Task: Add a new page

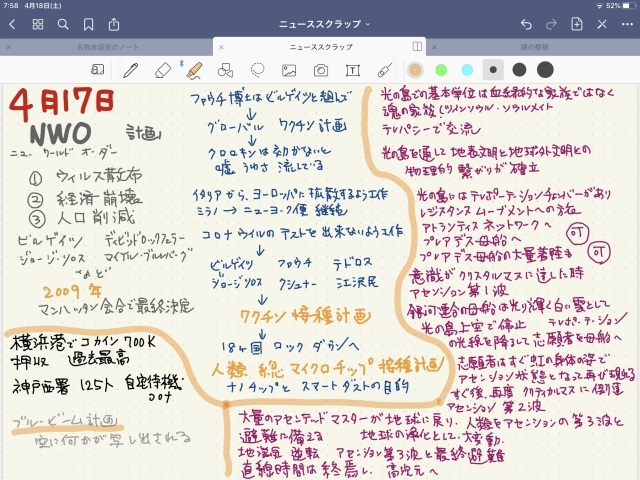Action: tap(576, 24)
